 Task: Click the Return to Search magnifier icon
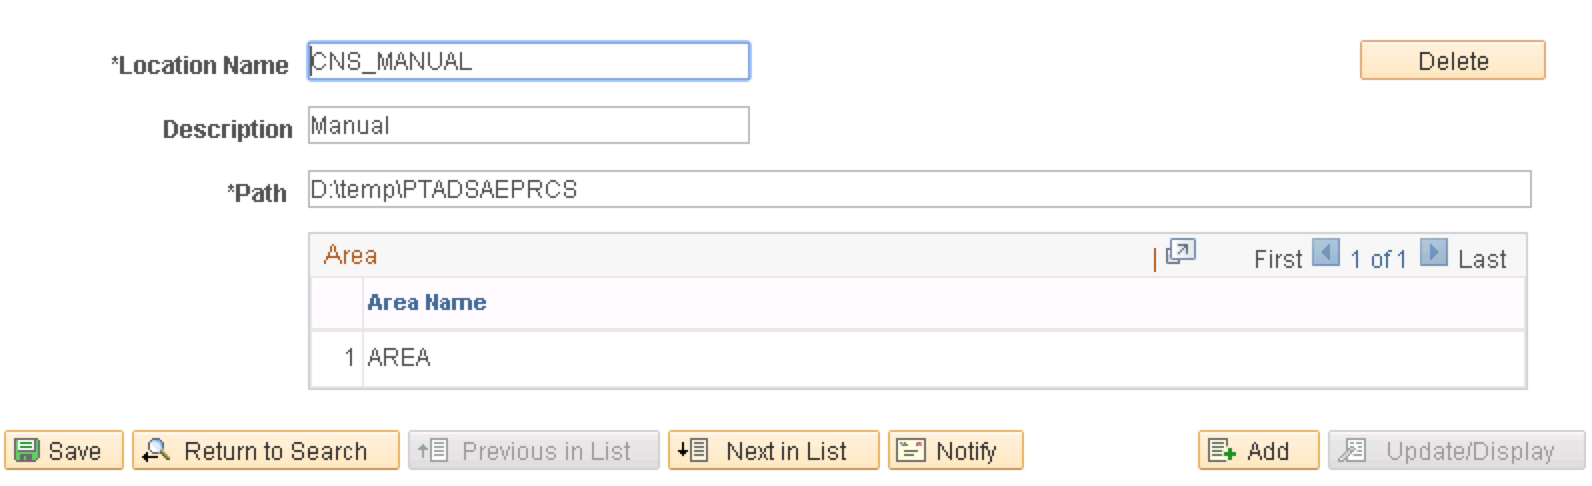(x=156, y=451)
